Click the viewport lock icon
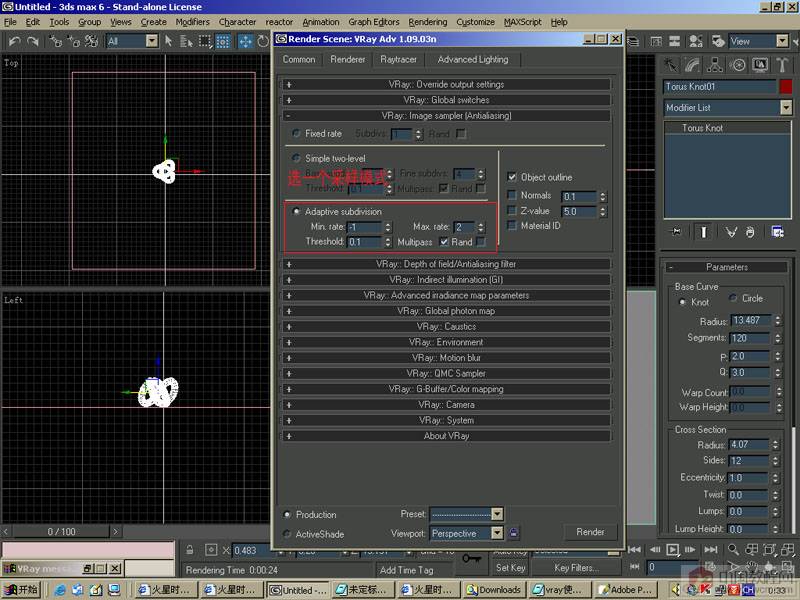 [513, 533]
